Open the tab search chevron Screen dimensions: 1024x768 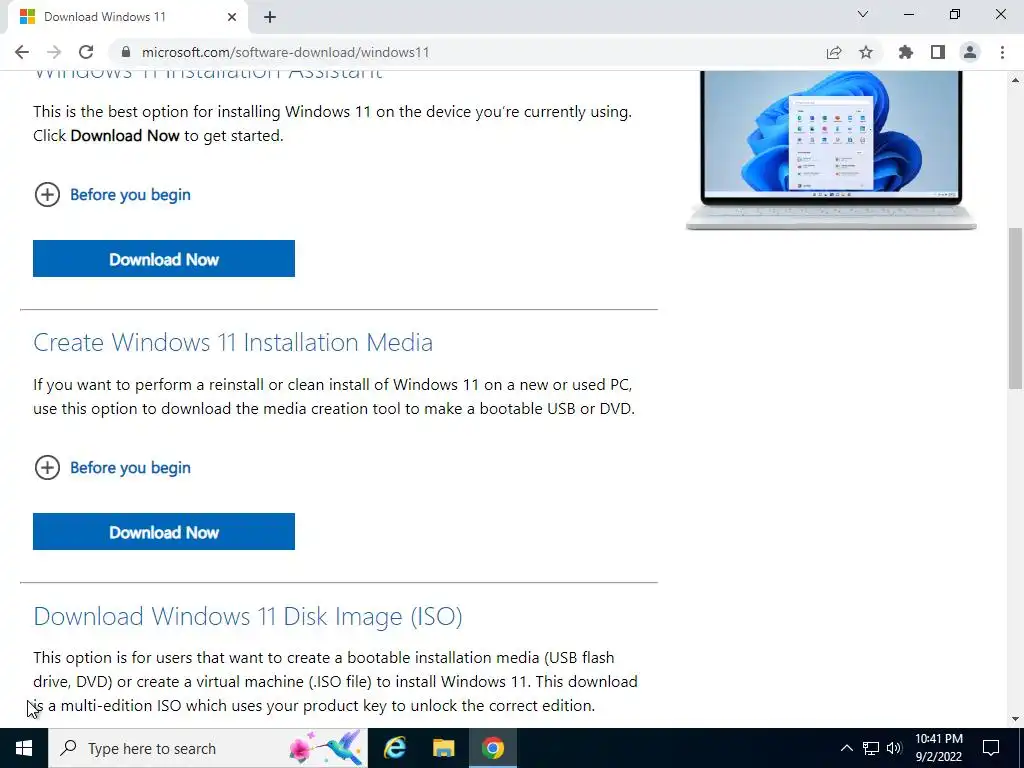pos(863,14)
